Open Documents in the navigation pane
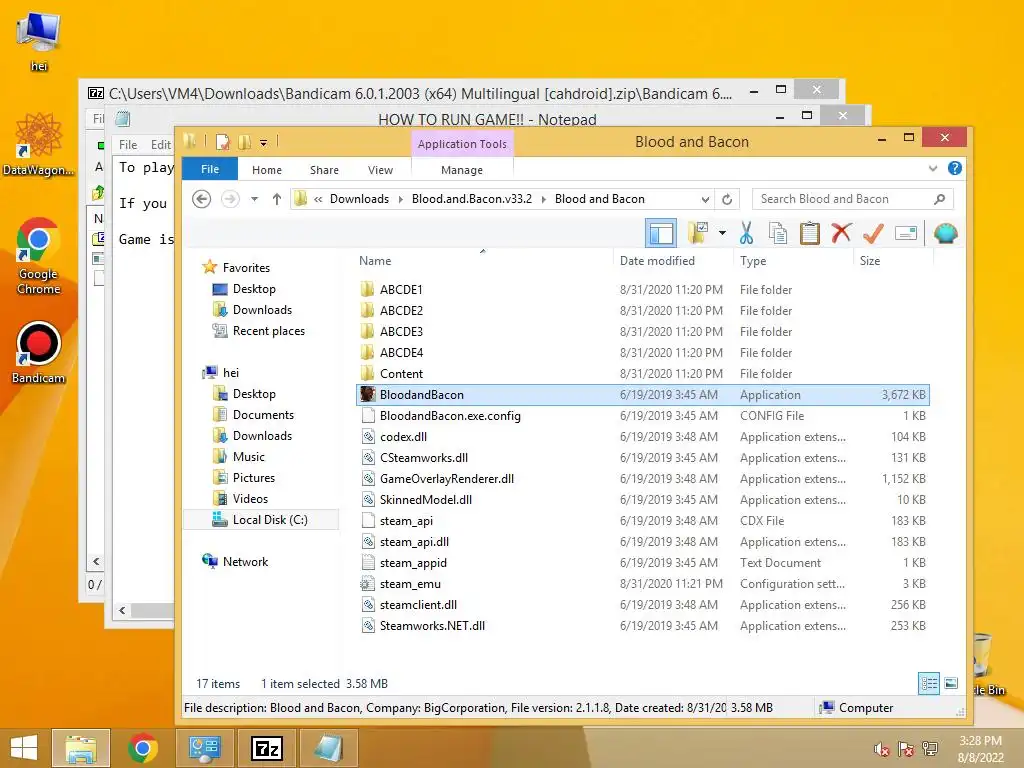1024x768 pixels. click(263, 415)
